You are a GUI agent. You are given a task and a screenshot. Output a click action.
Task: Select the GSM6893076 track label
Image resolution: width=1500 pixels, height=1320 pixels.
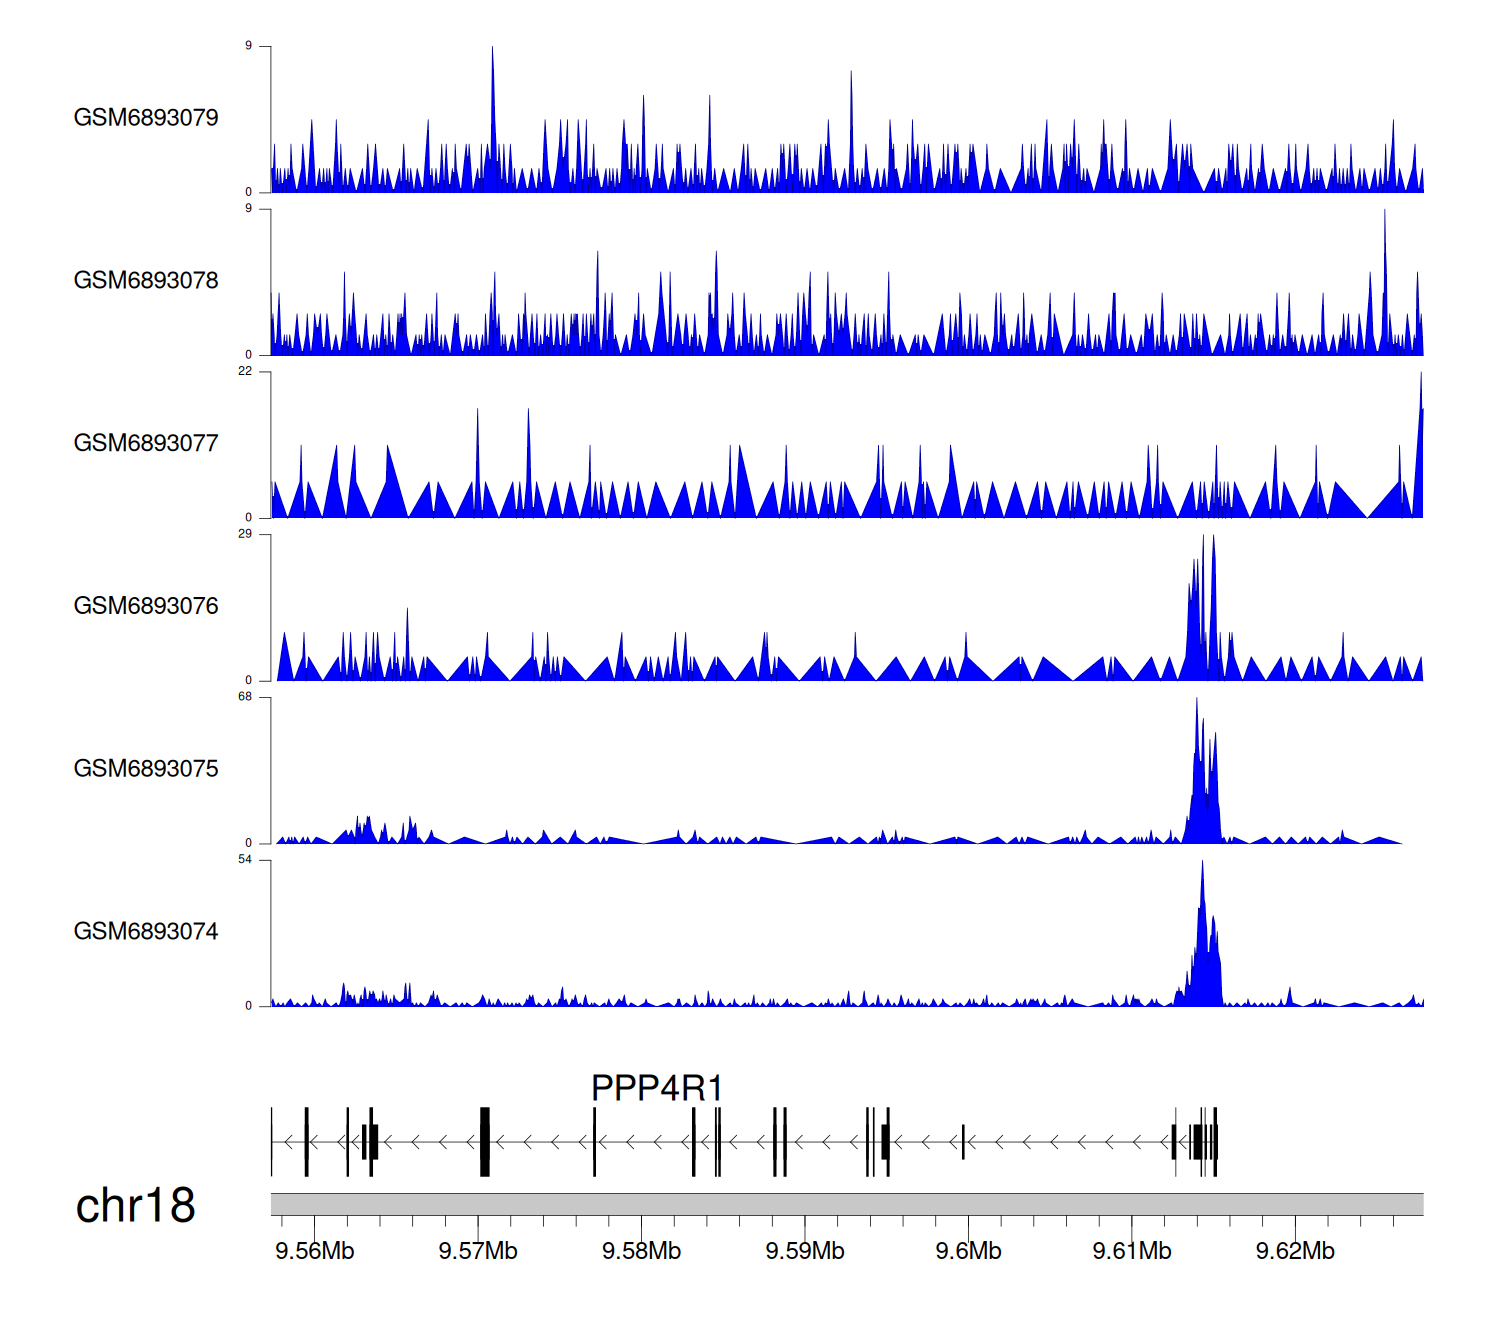click(x=146, y=606)
